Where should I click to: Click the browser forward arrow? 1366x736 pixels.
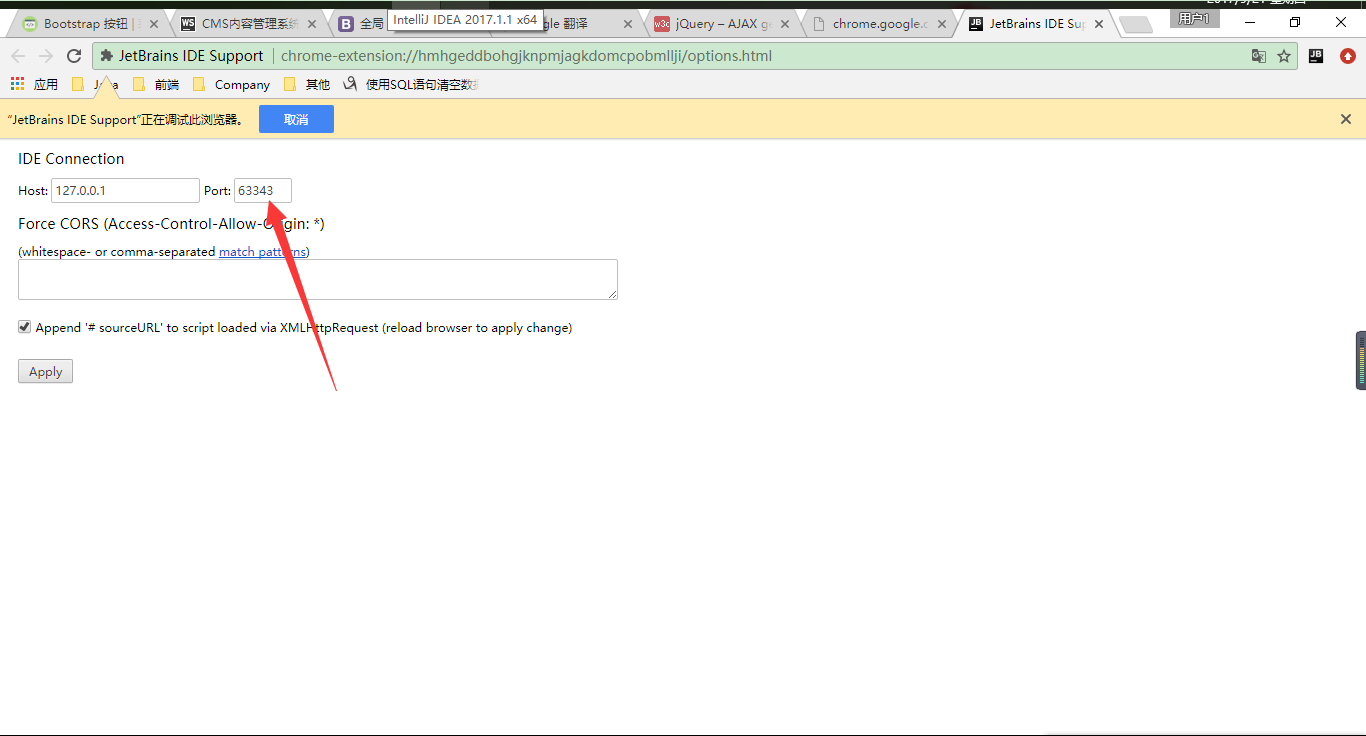point(46,56)
